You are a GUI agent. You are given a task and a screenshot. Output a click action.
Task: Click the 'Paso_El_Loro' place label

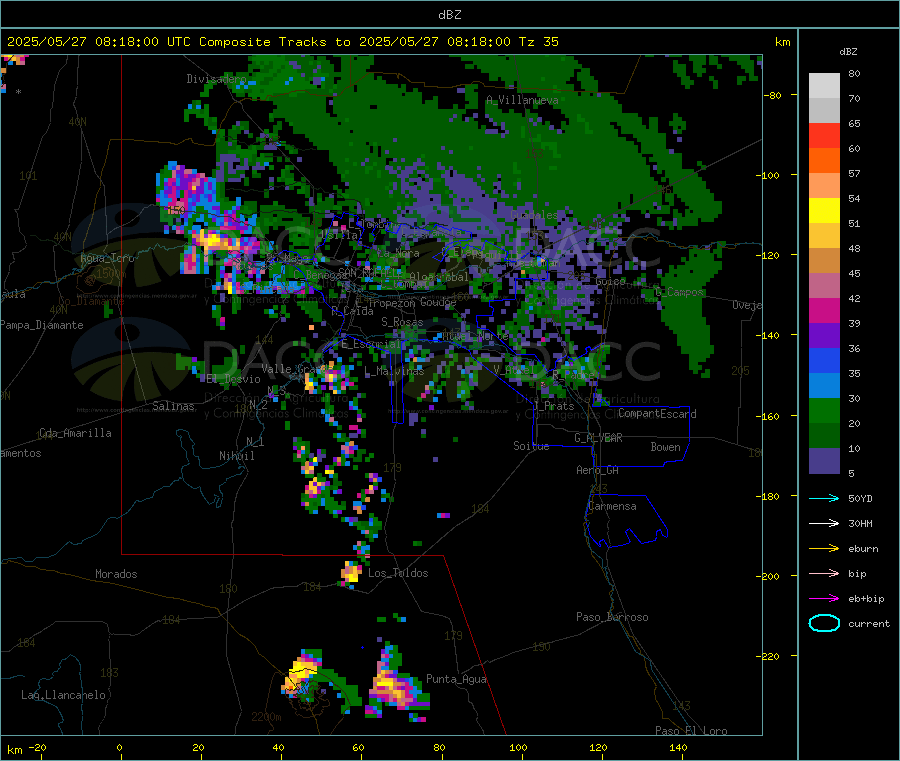(x=691, y=731)
